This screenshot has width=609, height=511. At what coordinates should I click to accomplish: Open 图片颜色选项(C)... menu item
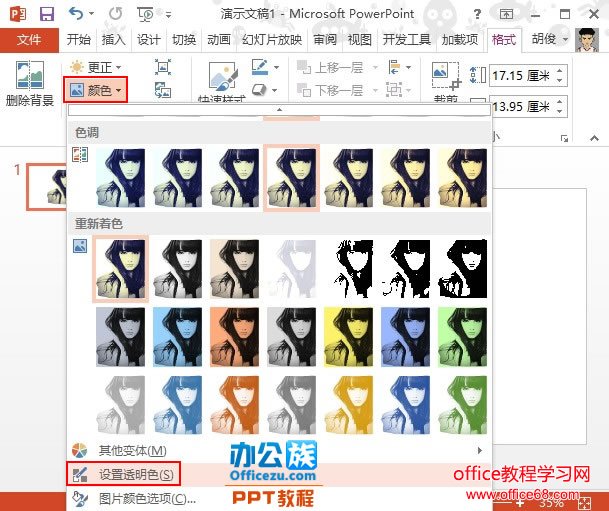(x=279, y=498)
